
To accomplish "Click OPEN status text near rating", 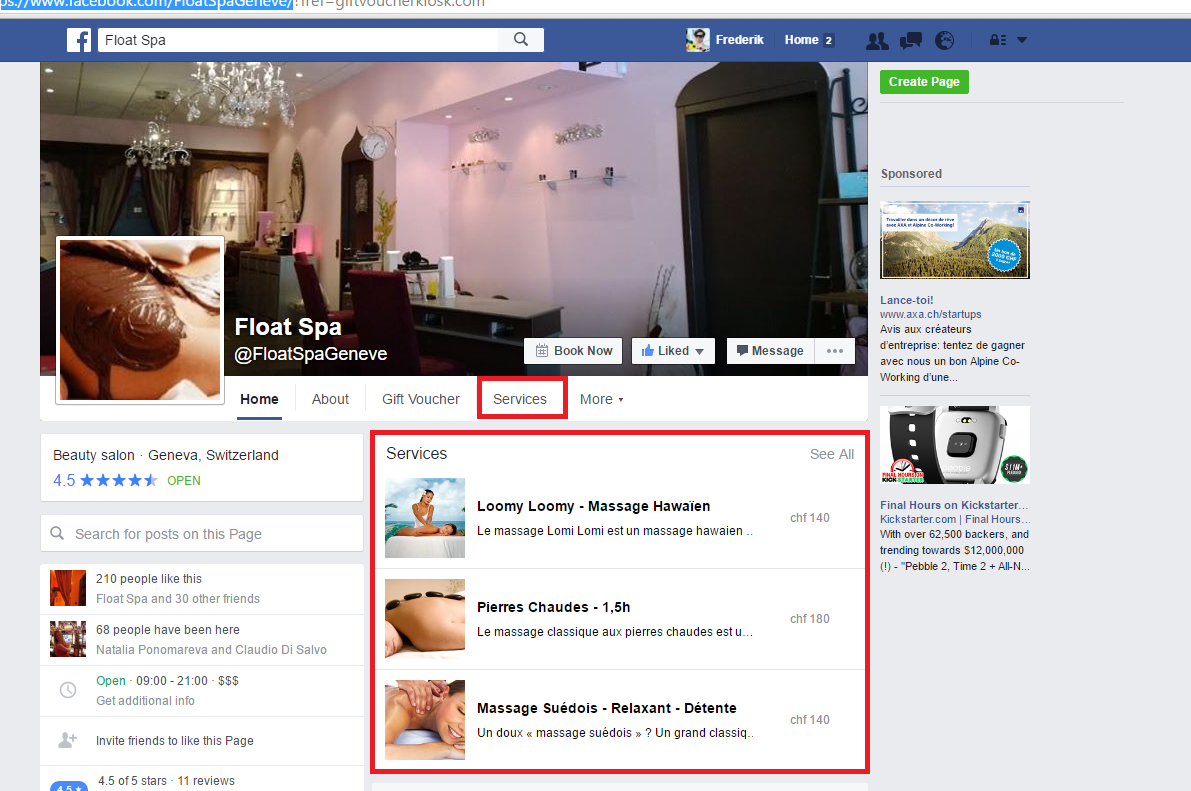I will point(184,481).
